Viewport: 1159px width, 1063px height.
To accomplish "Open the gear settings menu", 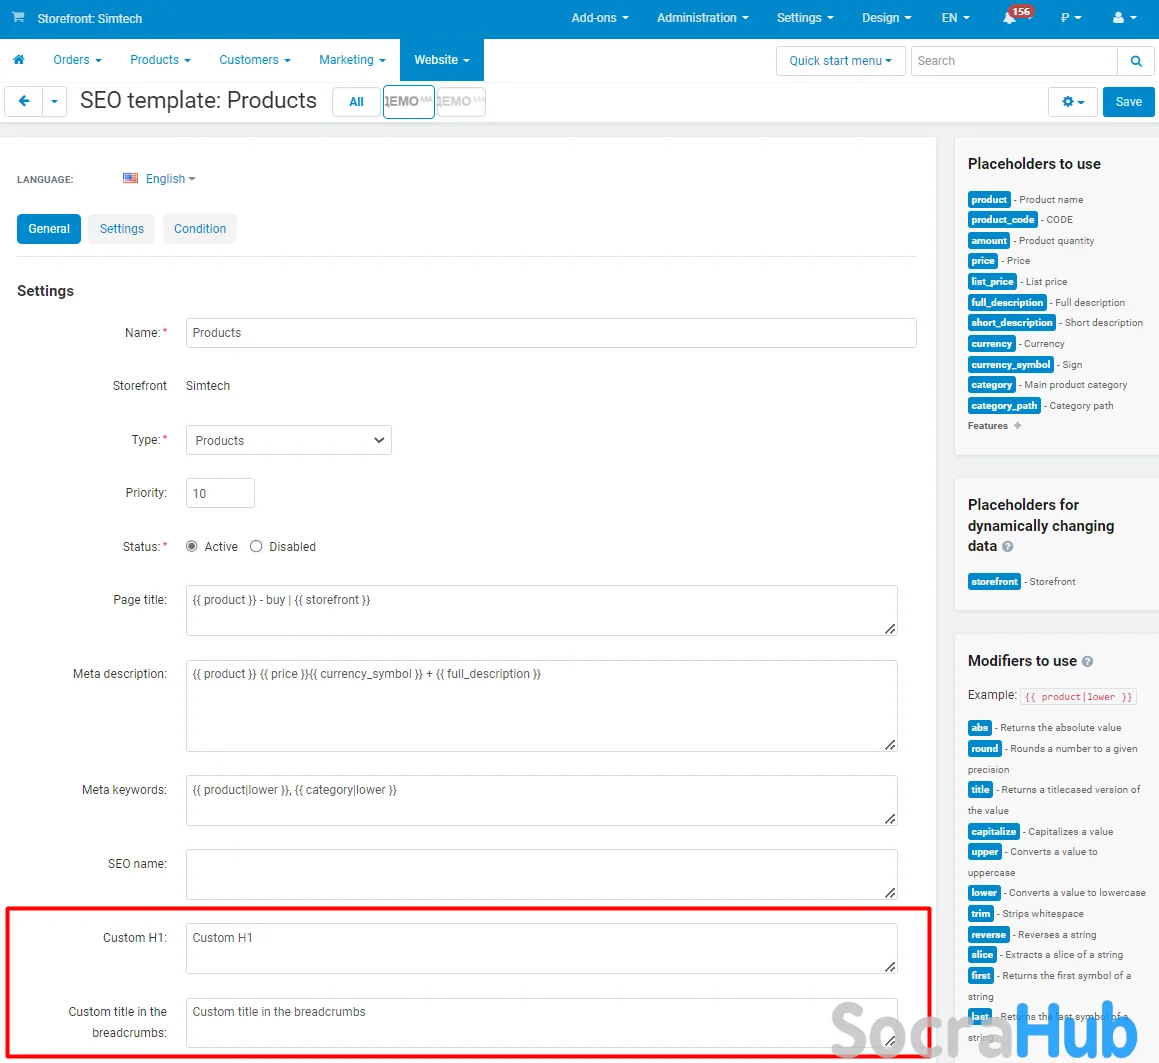I will [1073, 102].
